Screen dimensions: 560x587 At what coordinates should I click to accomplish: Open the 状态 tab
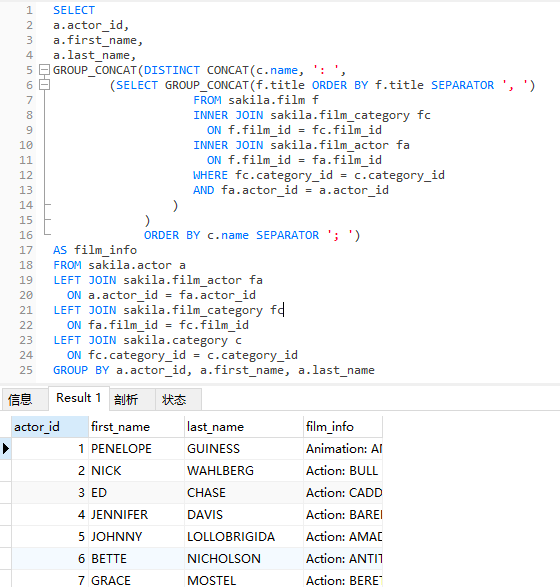click(x=179, y=399)
